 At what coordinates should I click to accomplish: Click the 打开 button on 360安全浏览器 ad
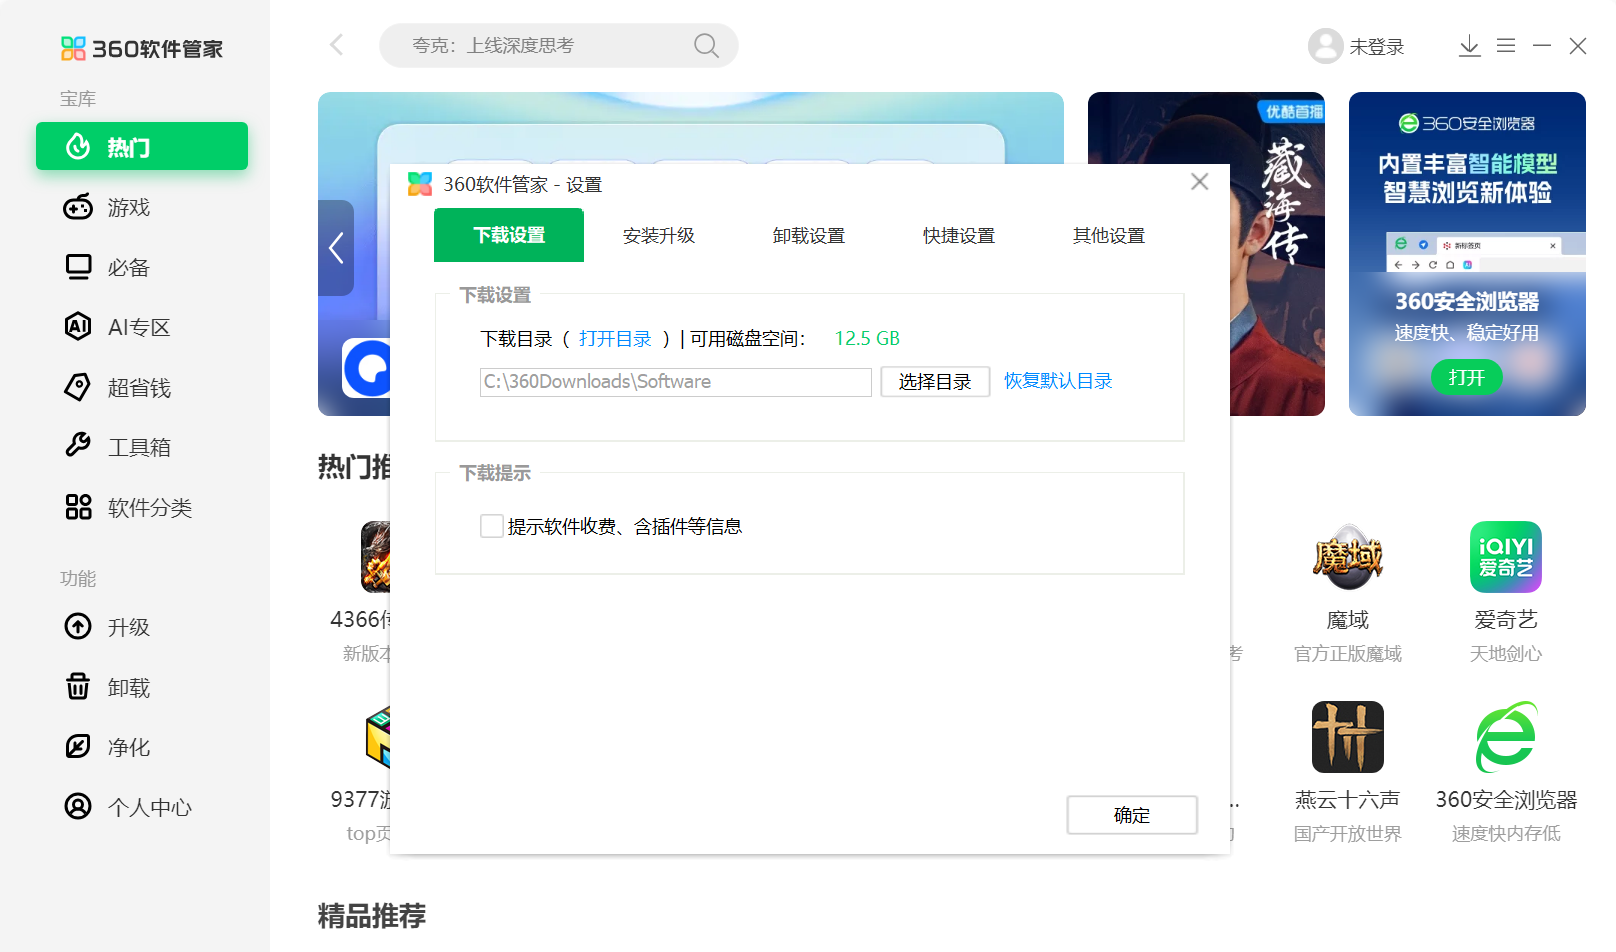tap(1467, 377)
